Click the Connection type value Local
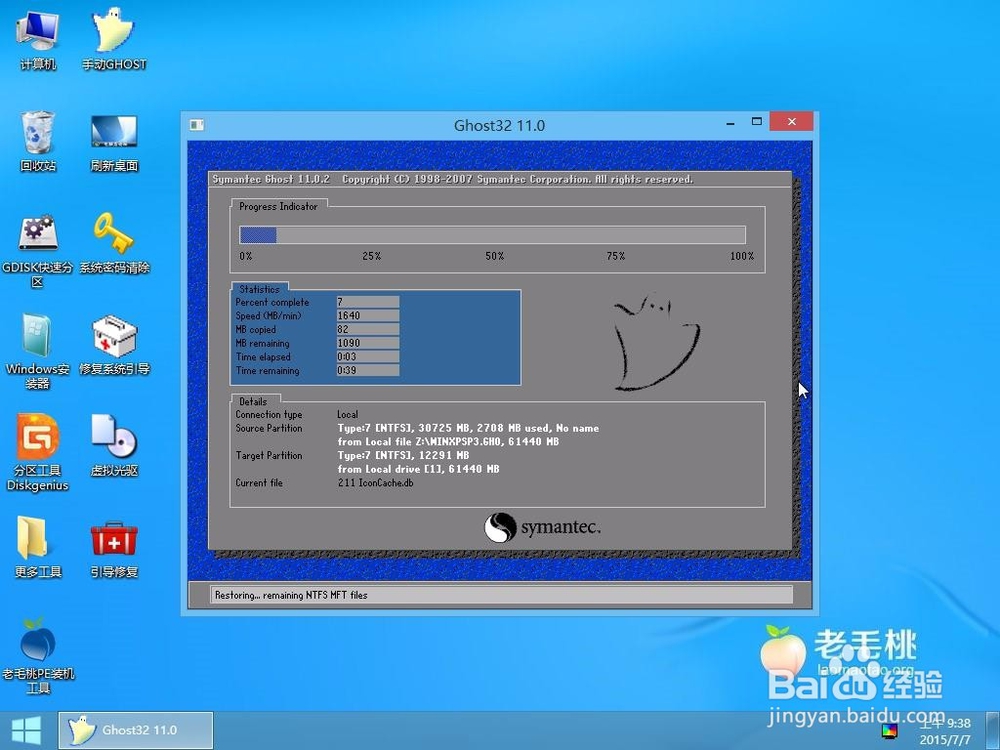 [x=348, y=415]
